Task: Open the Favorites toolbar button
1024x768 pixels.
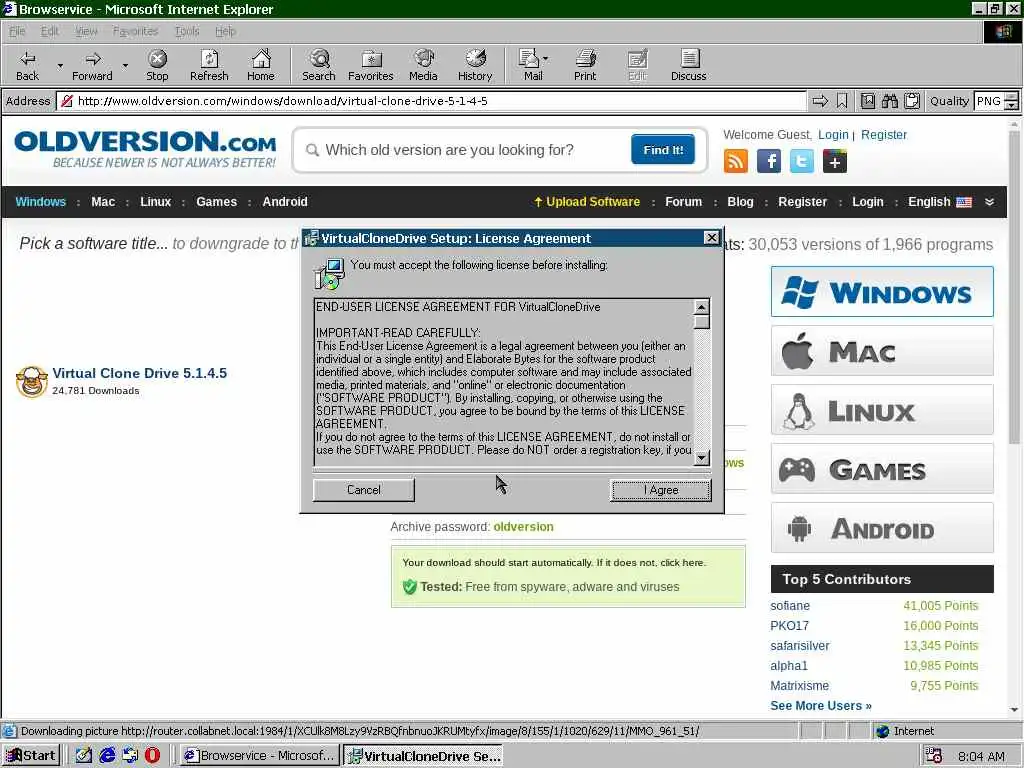Action: (x=370, y=65)
